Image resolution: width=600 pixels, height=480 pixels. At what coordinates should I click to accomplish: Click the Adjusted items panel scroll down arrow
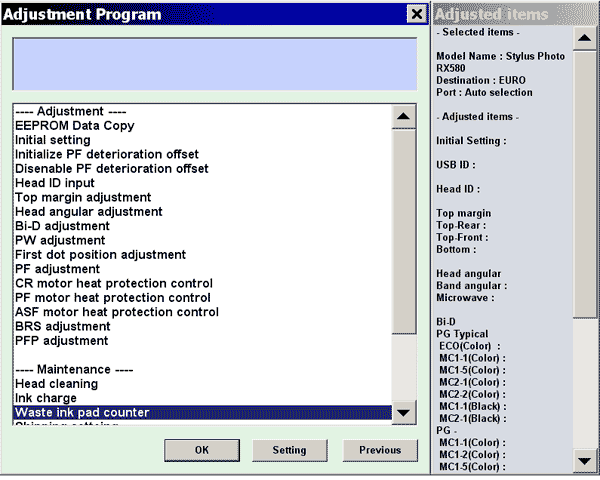tap(584, 461)
